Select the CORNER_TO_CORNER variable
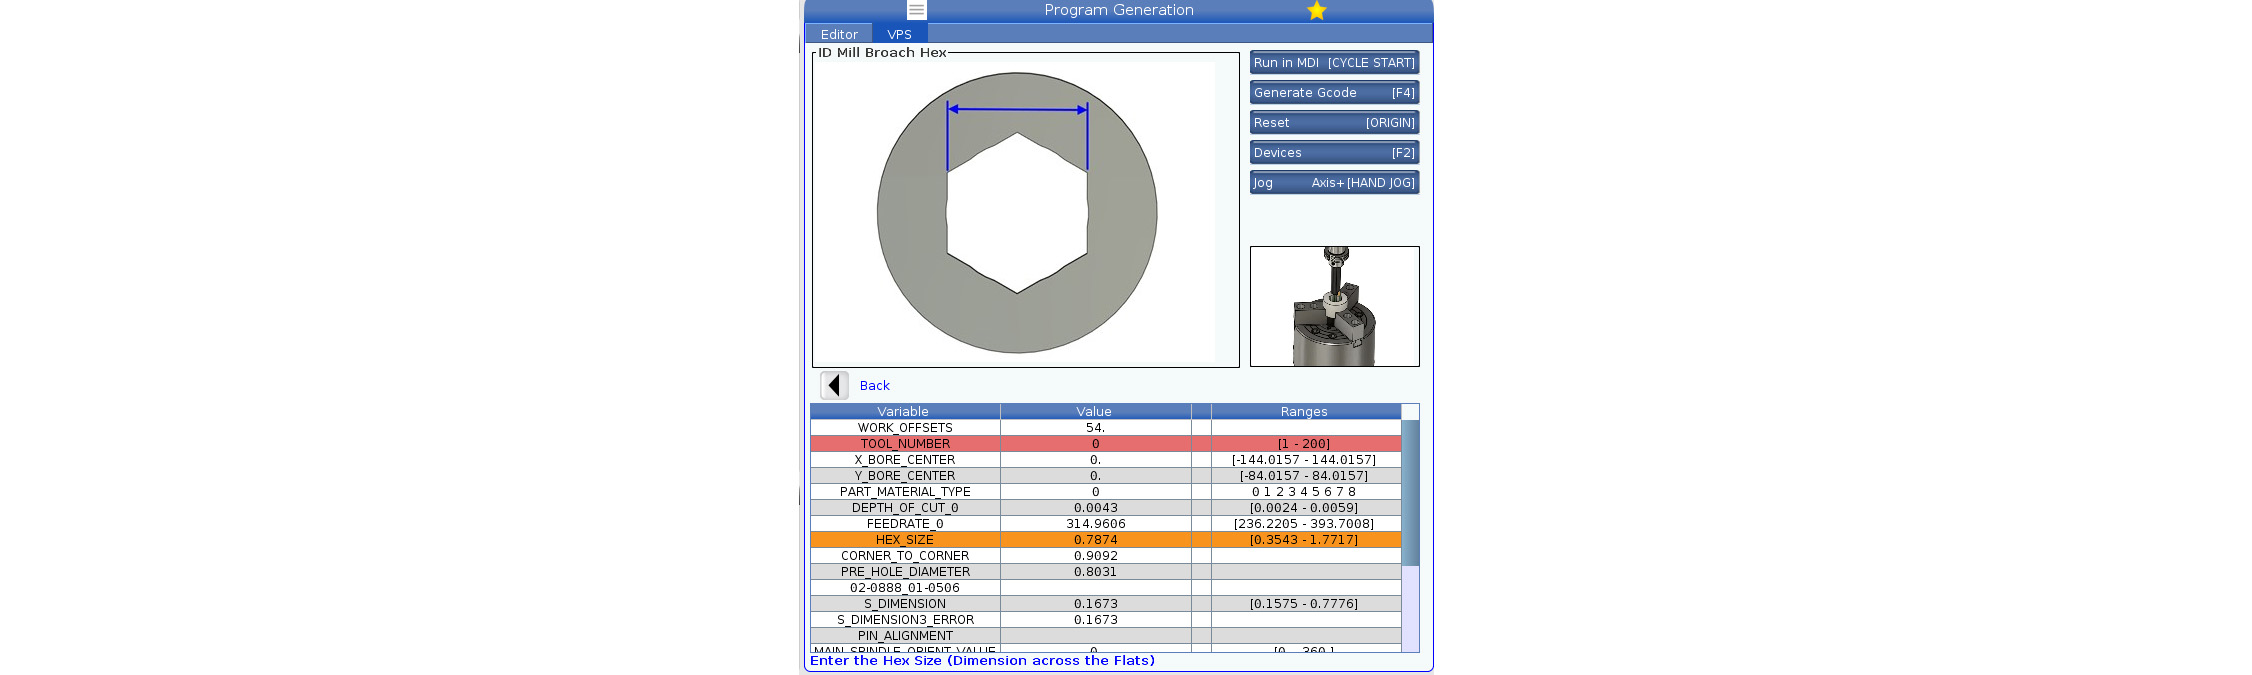2252x675 pixels. (x=905, y=556)
